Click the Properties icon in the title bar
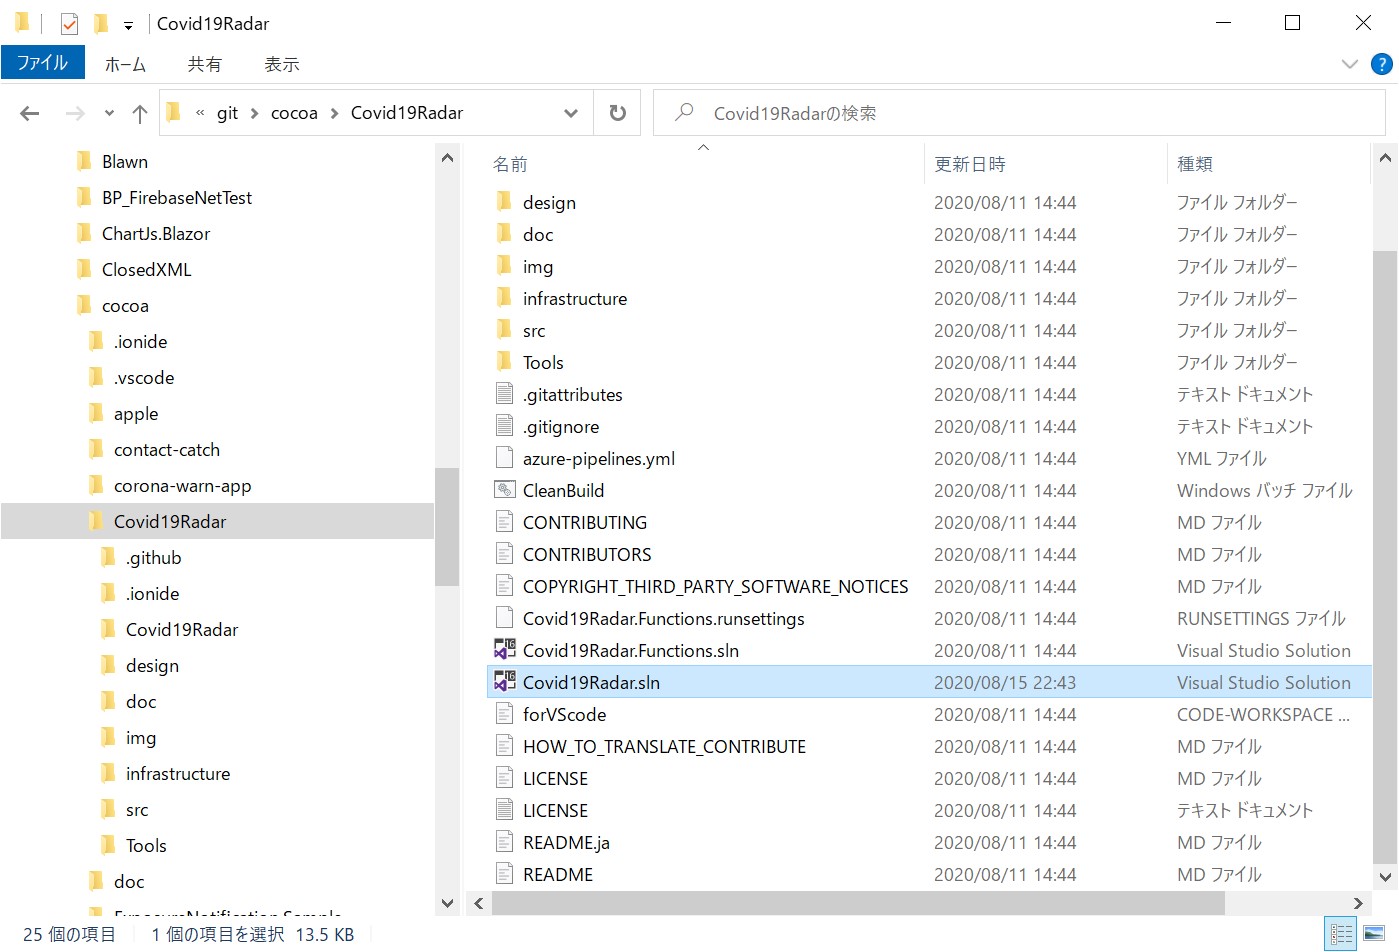1399x952 pixels. tap(69, 23)
